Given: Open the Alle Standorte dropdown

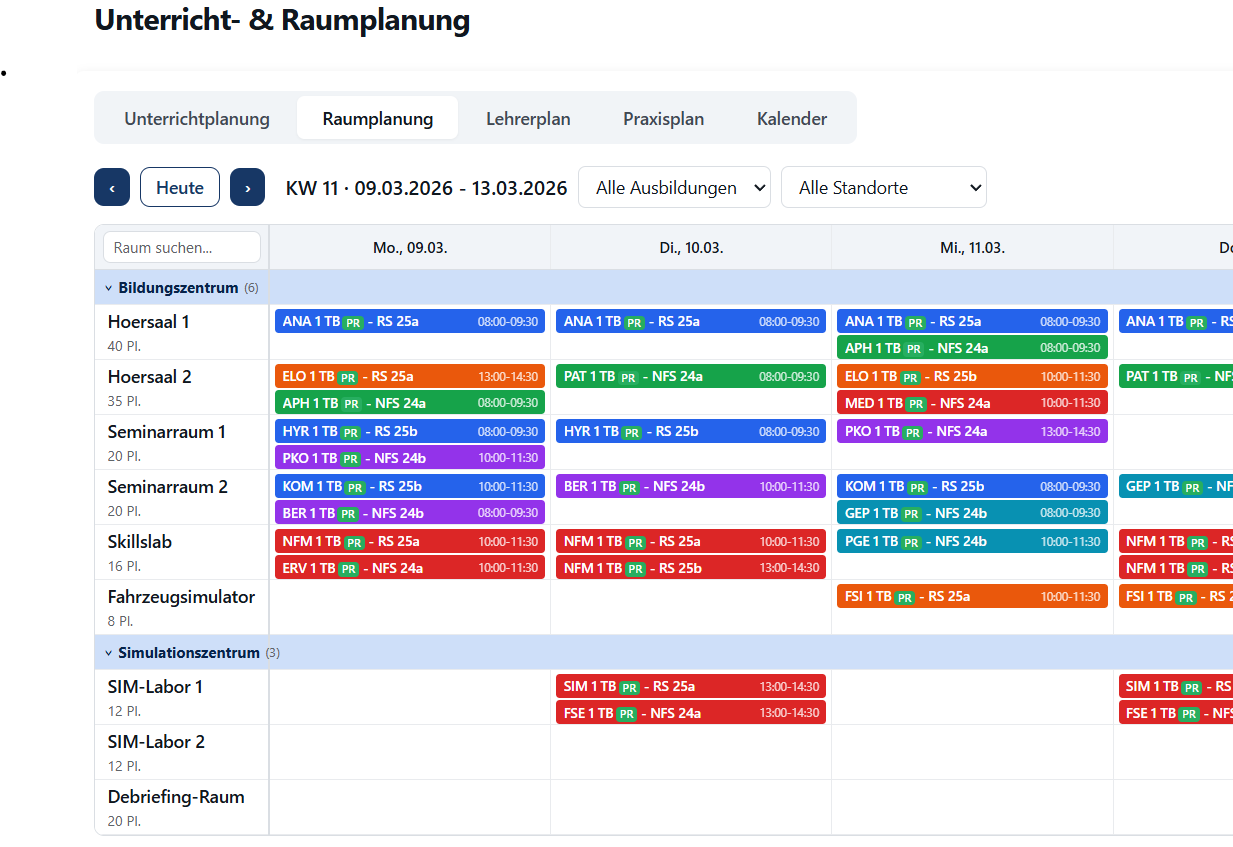Looking at the screenshot, I should coord(883,187).
